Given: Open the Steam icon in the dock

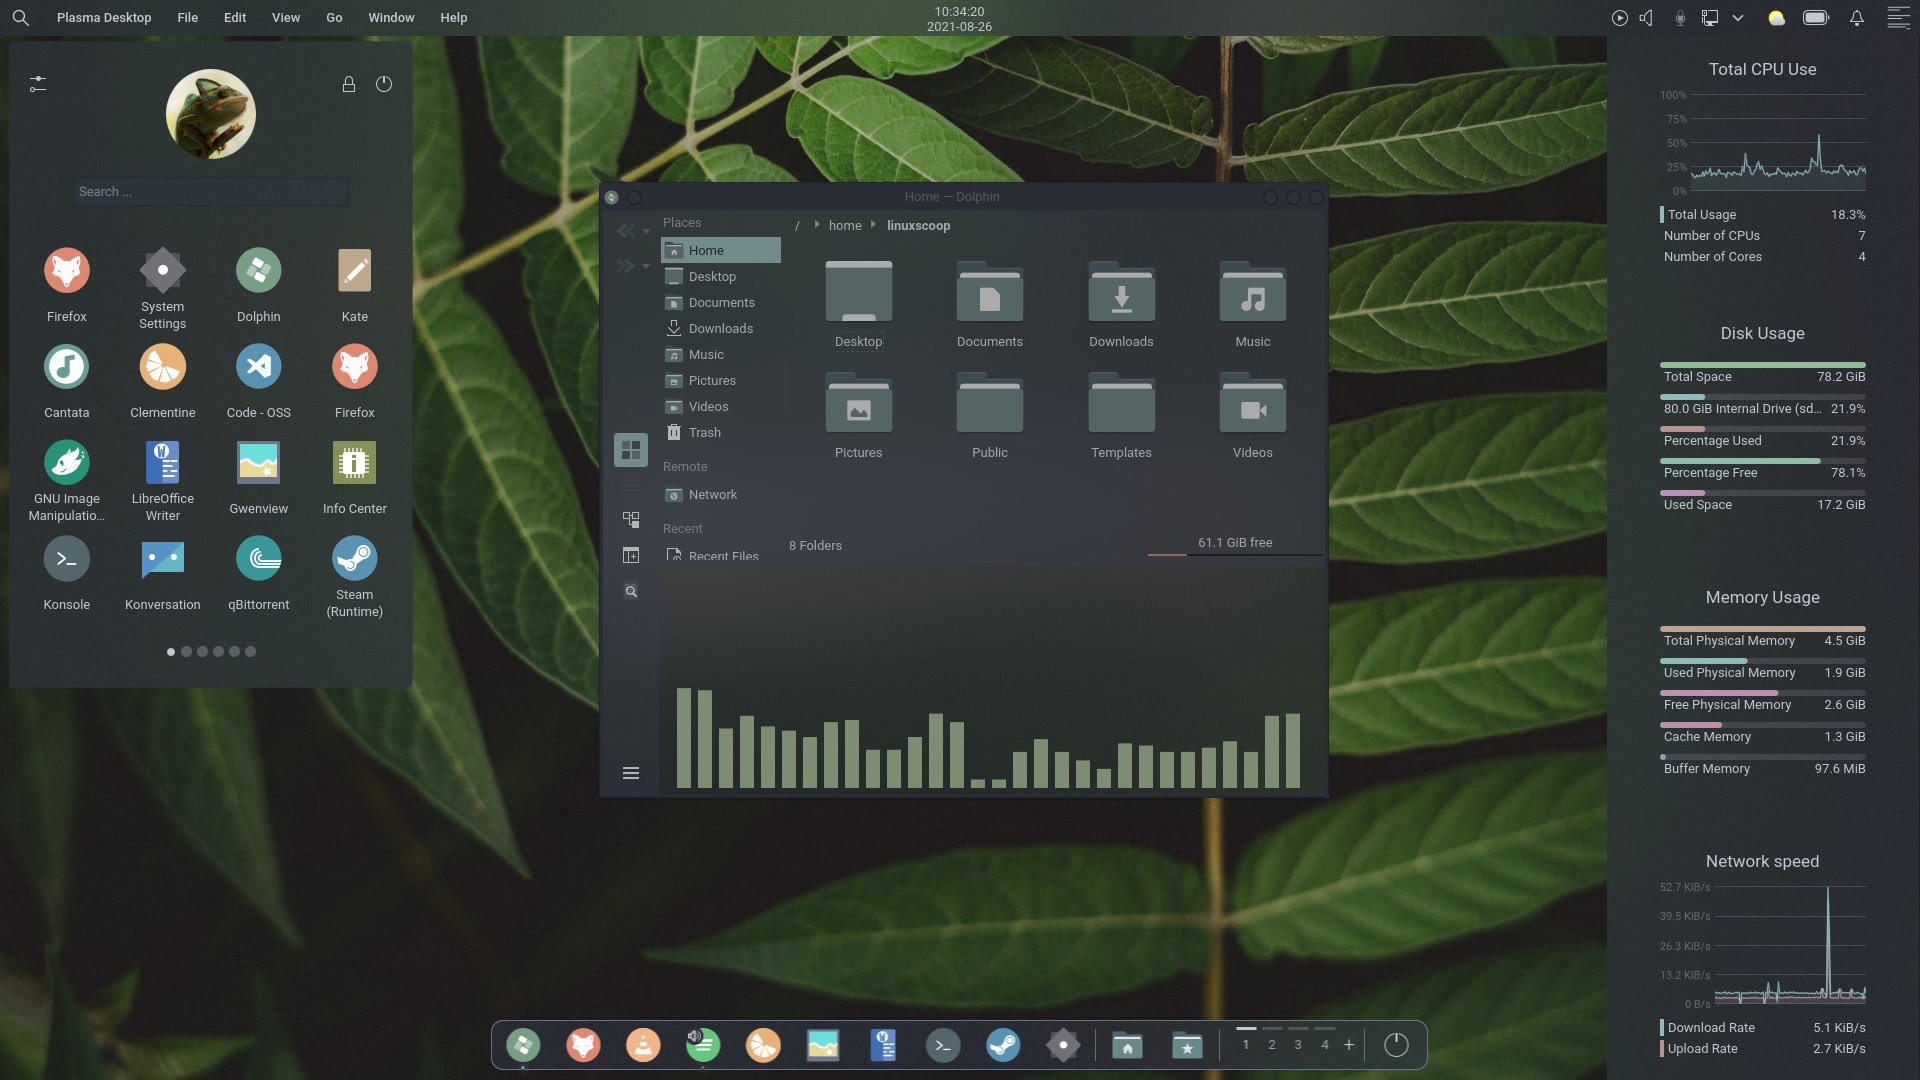Looking at the screenshot, I should click(x=1003, y=1045).
